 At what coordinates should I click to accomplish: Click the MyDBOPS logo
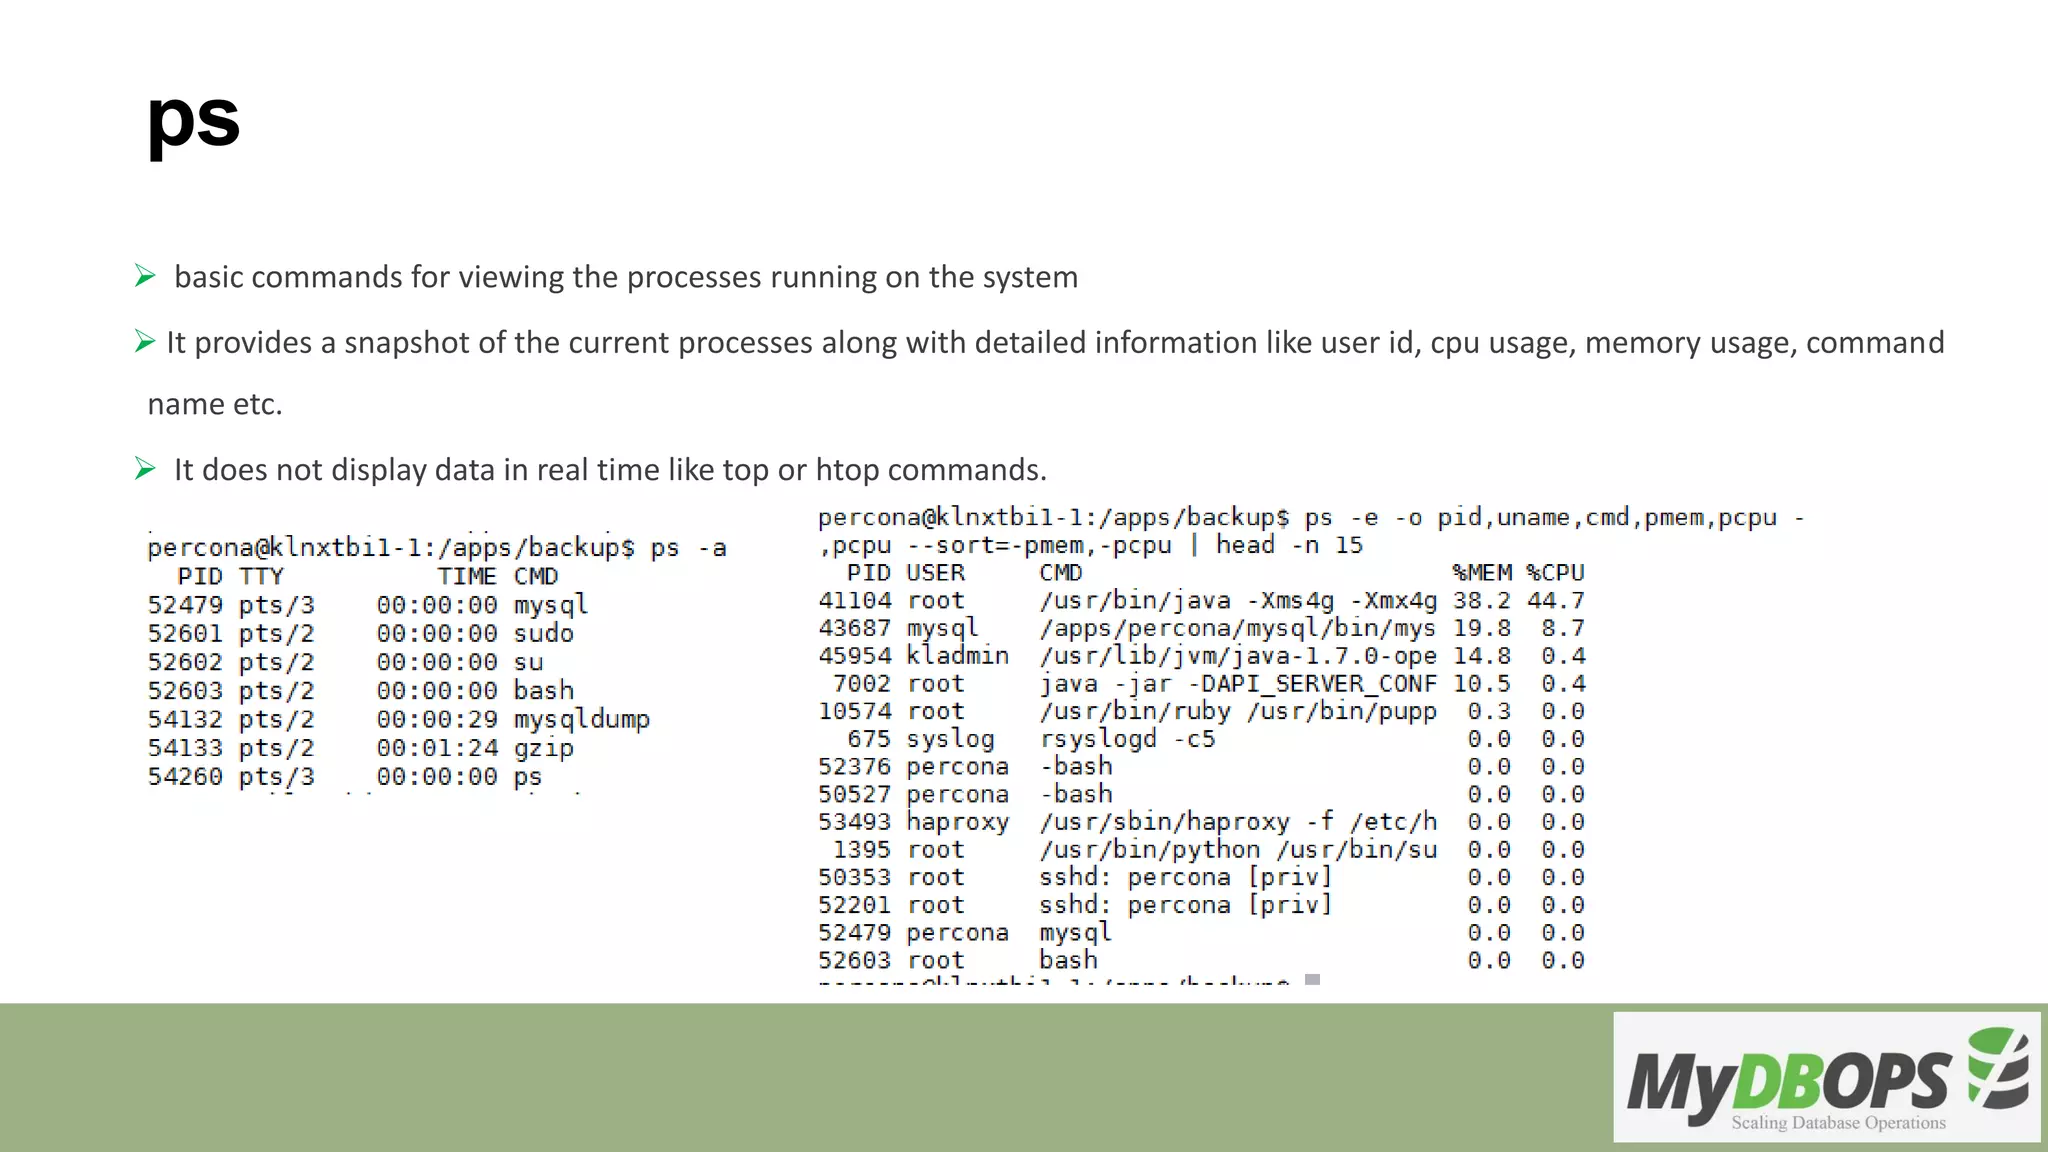[x=1826, y=1077]
